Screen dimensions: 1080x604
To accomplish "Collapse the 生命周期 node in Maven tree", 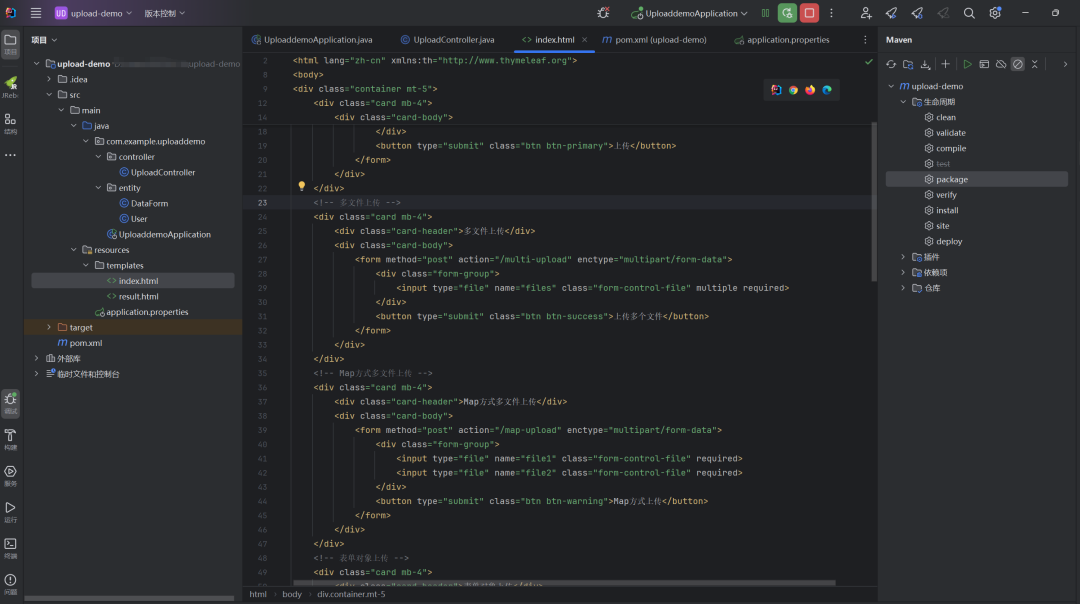I will tap(903, 101).
